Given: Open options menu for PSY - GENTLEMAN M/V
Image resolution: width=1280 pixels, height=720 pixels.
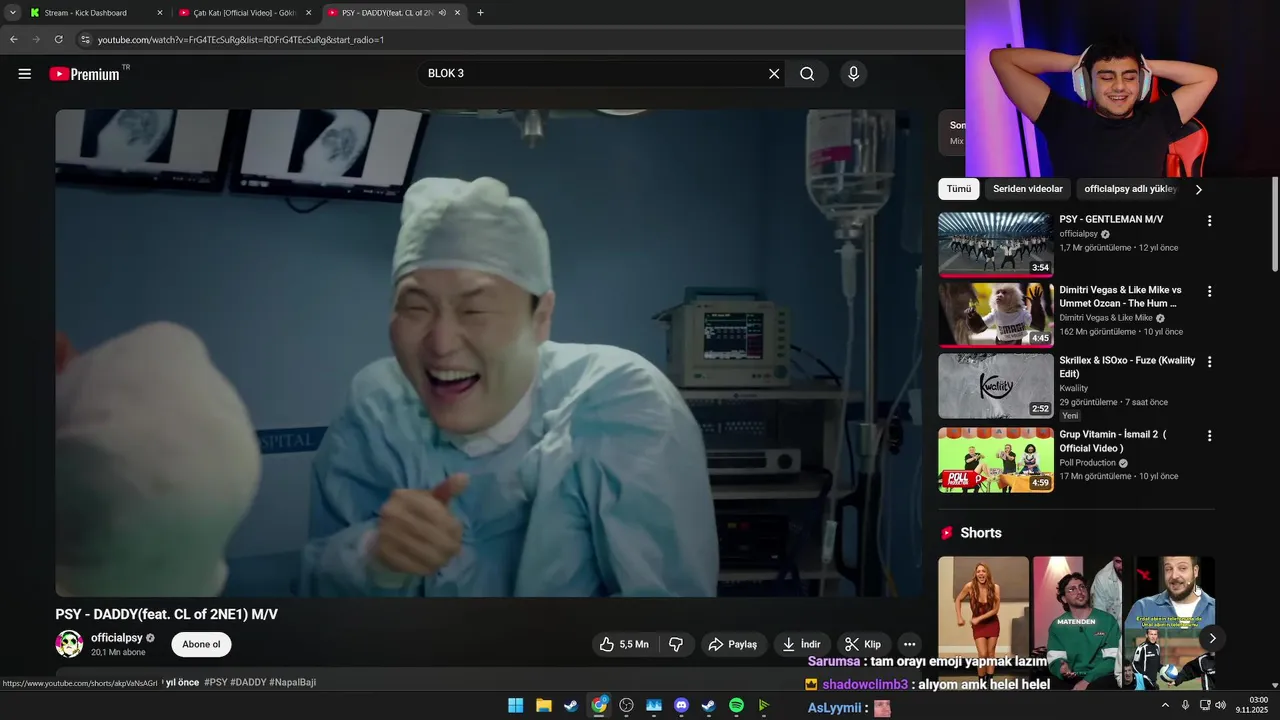Looking at the screenshot, I should (1209, 220).
